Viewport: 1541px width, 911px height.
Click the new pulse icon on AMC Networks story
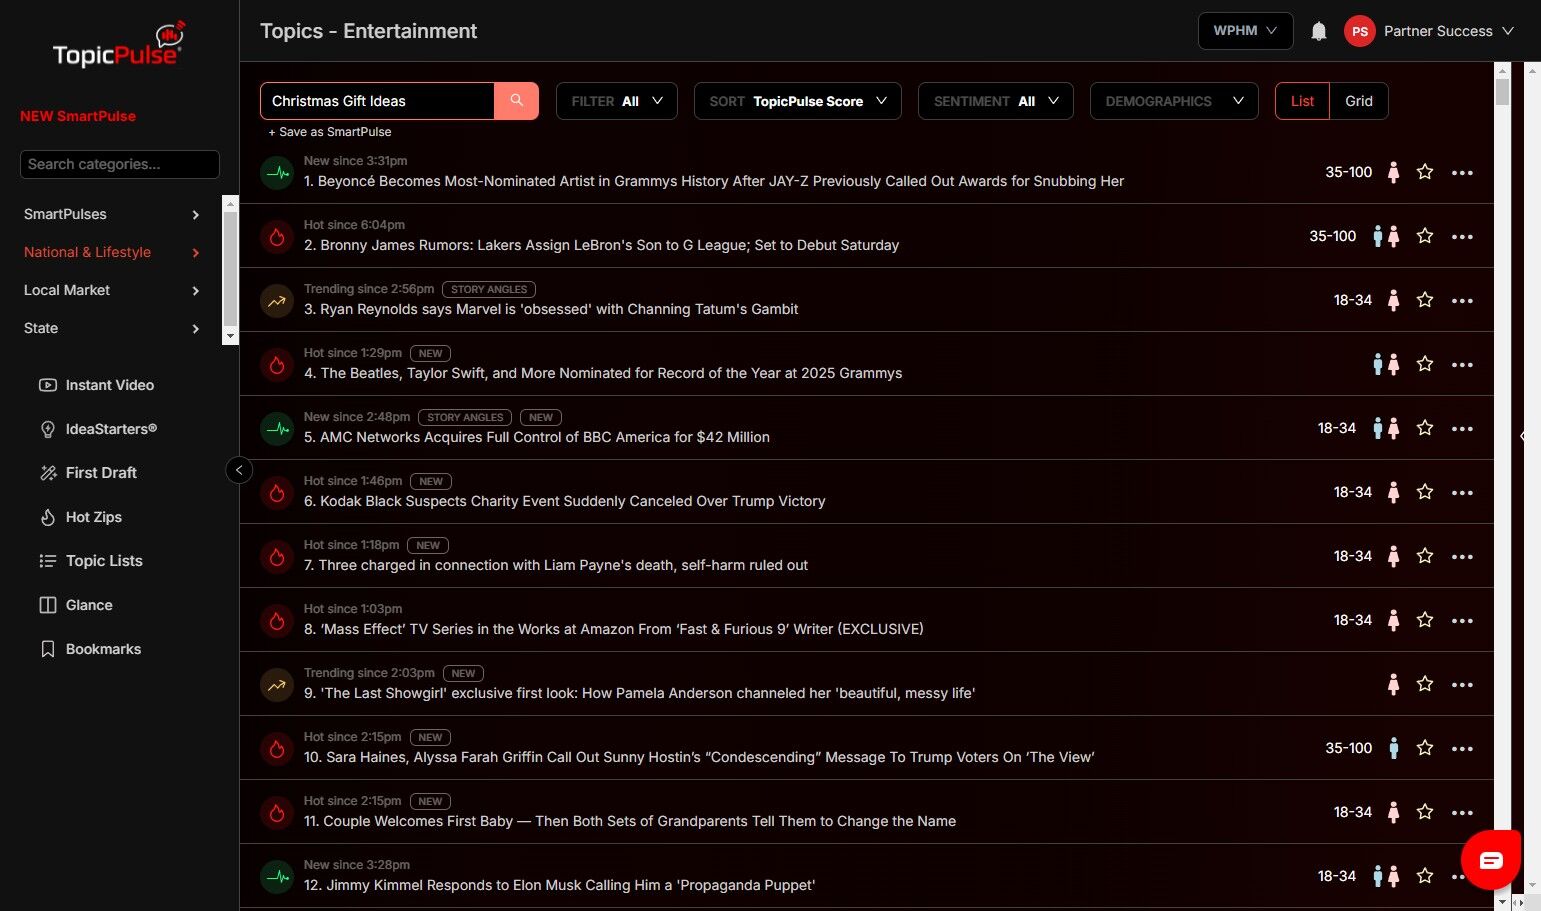pos(277,429)
